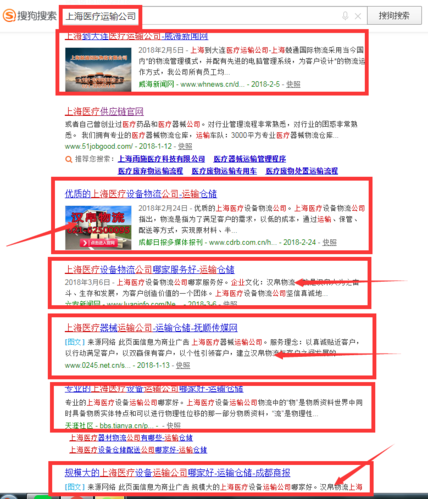
Task: Open result 上海医疗供应链官网
Action: point(104,111)
